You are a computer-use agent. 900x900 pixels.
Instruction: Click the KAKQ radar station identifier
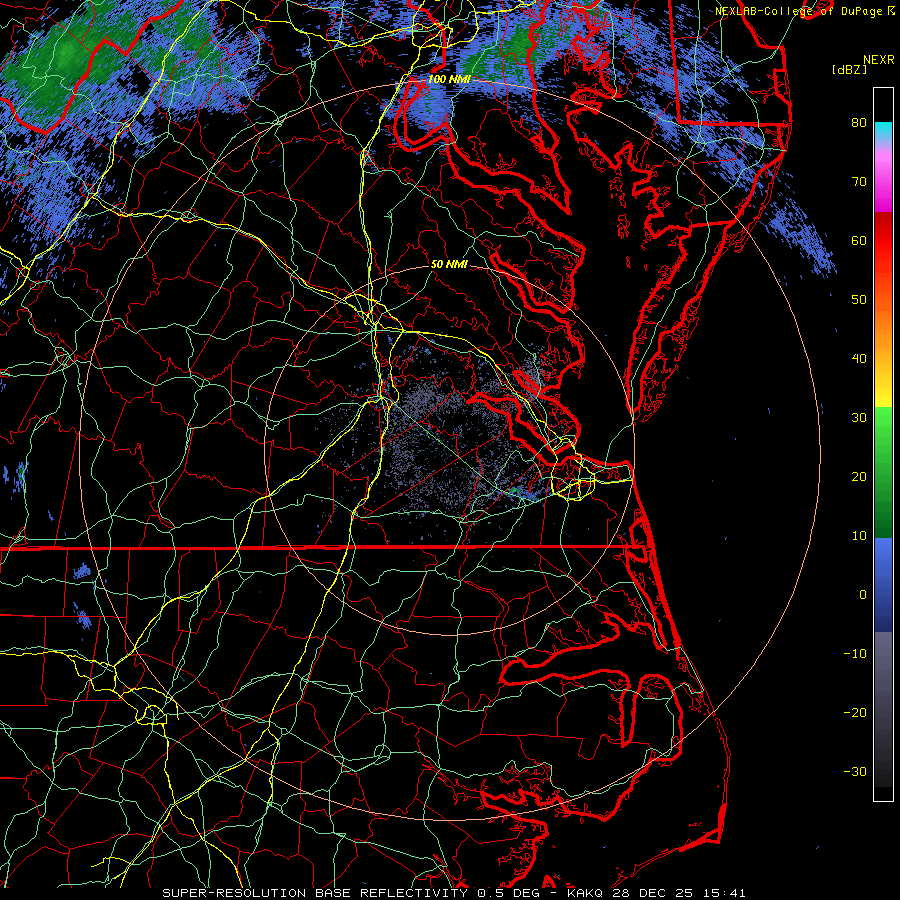pyautogui.click(x=586, y=893)
